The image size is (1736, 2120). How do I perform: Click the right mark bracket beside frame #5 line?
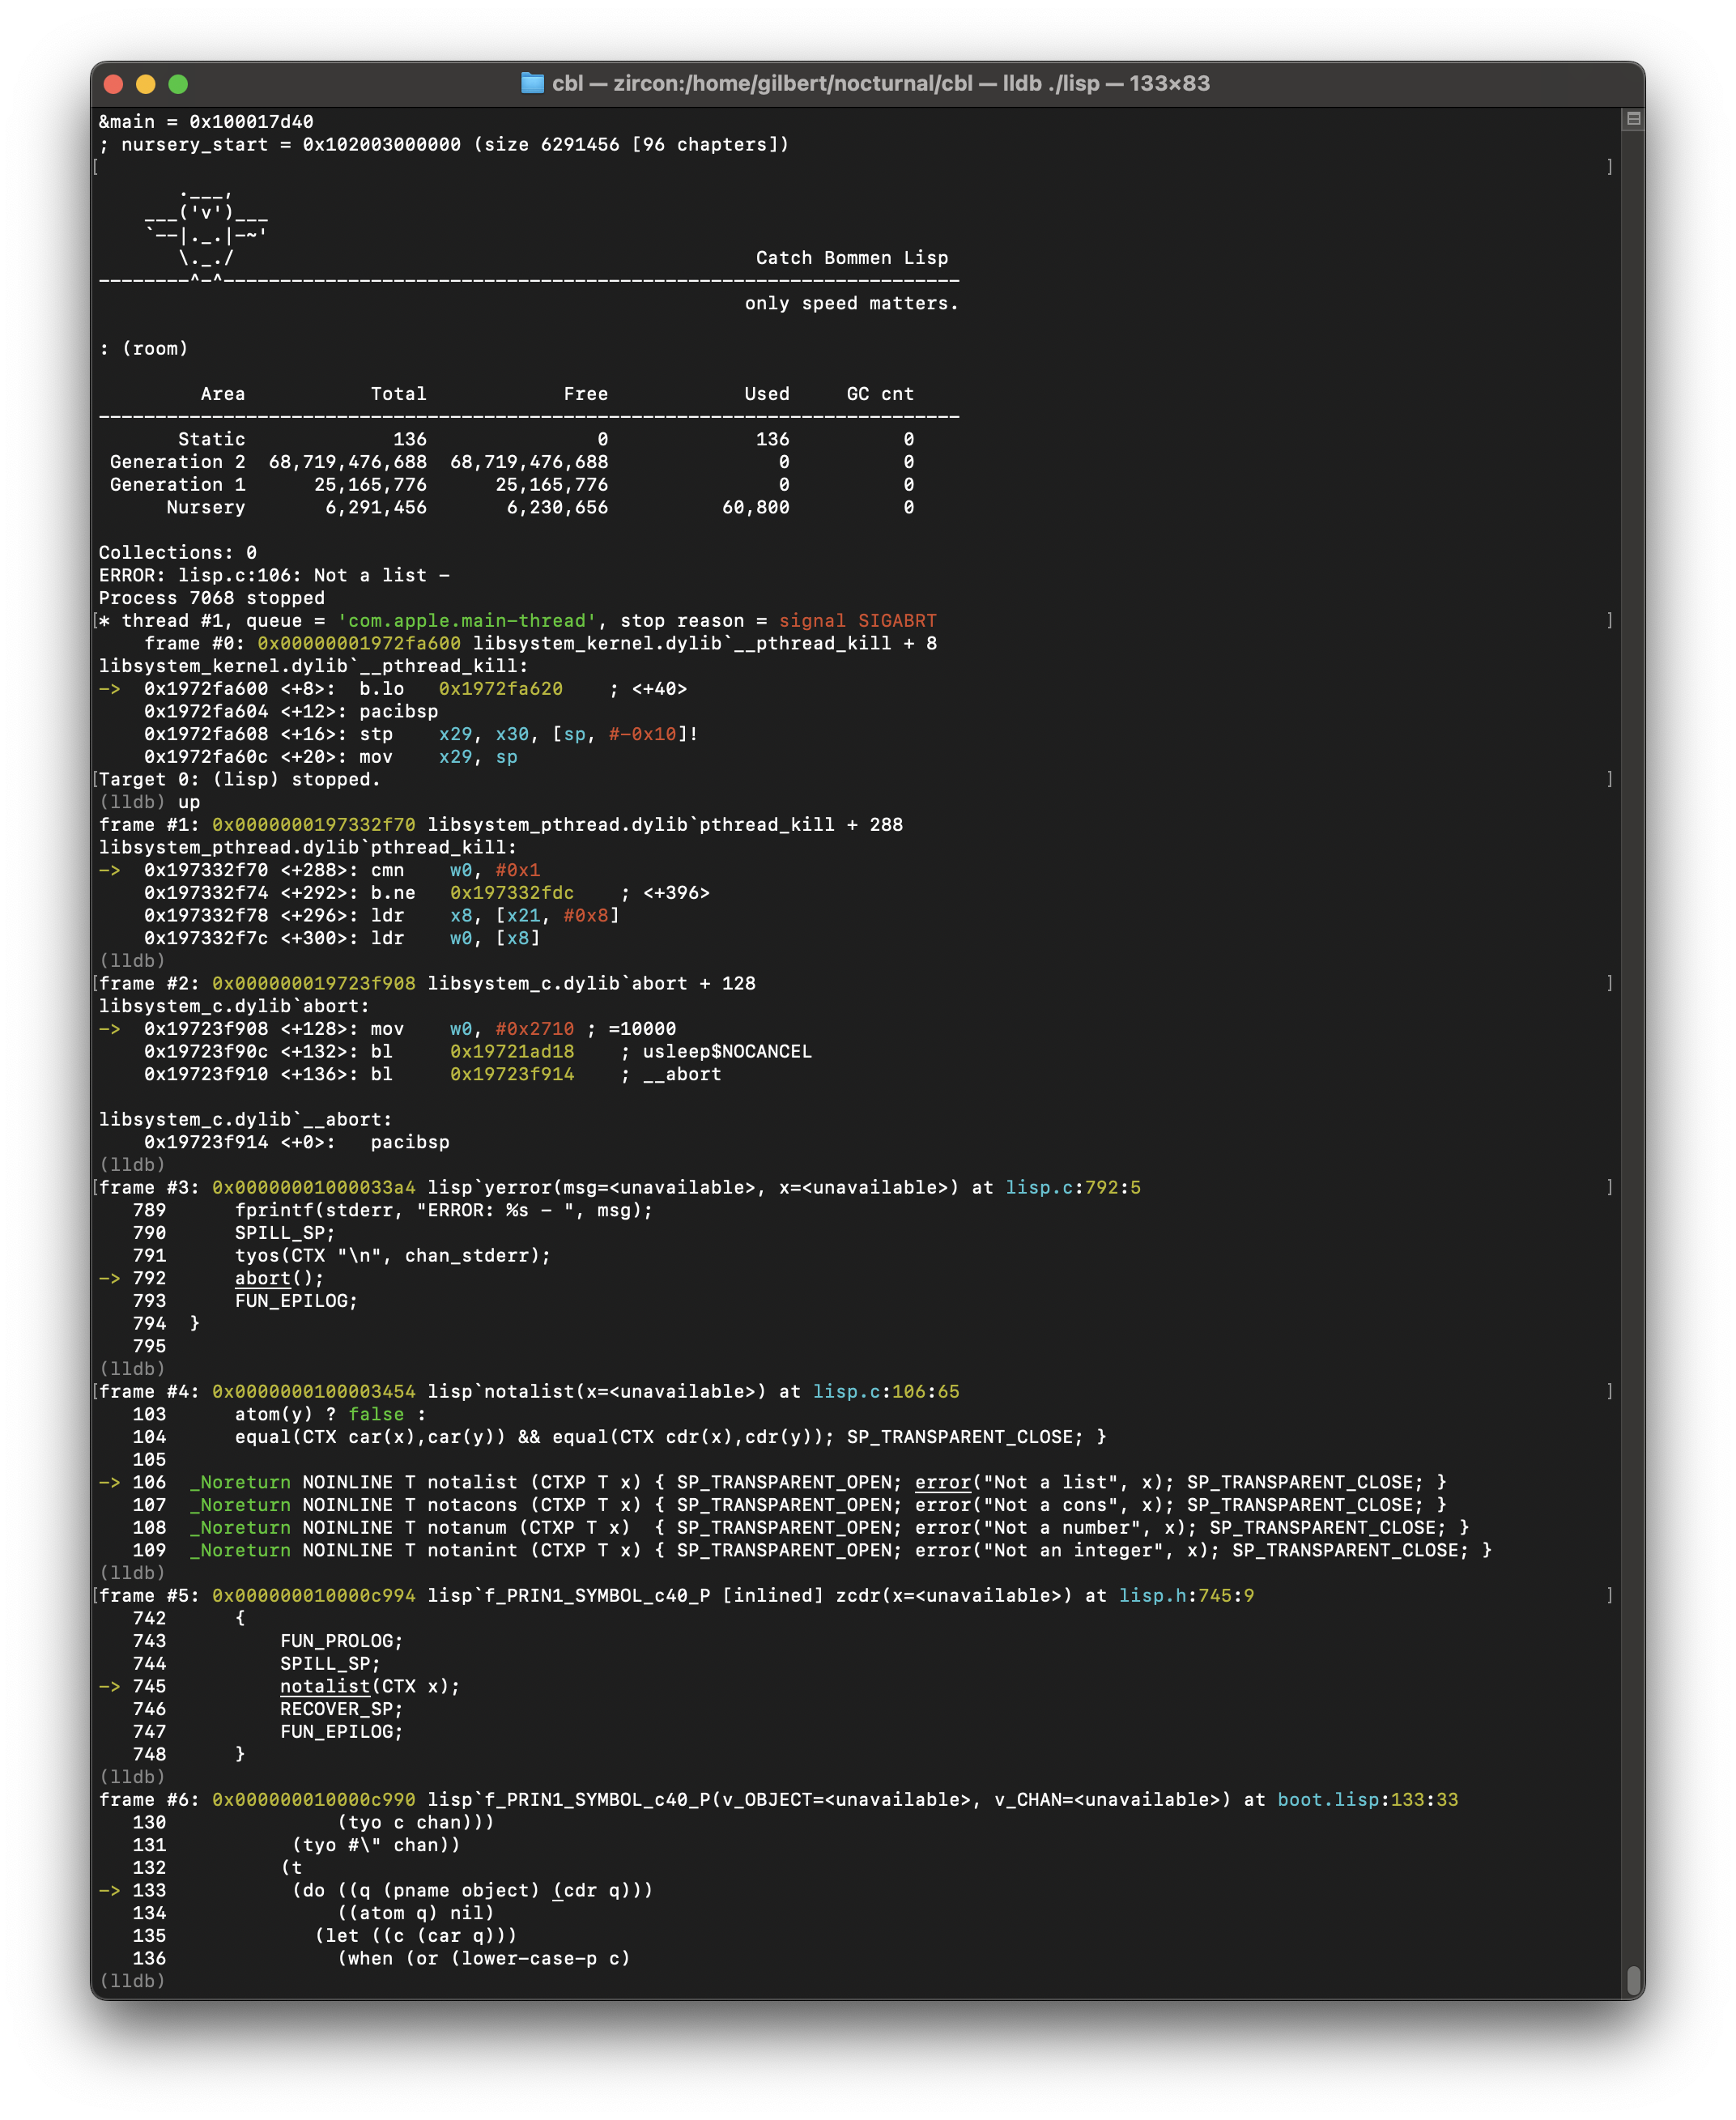(x=1609, y=1595)
